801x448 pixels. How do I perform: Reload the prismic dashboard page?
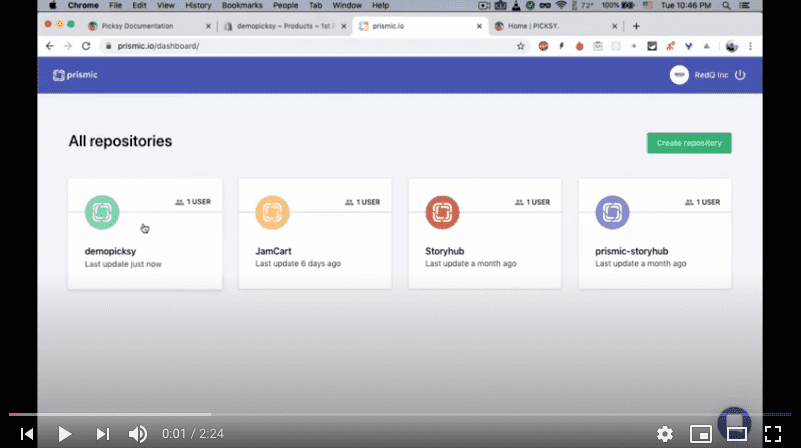click(x=86, y=46)
